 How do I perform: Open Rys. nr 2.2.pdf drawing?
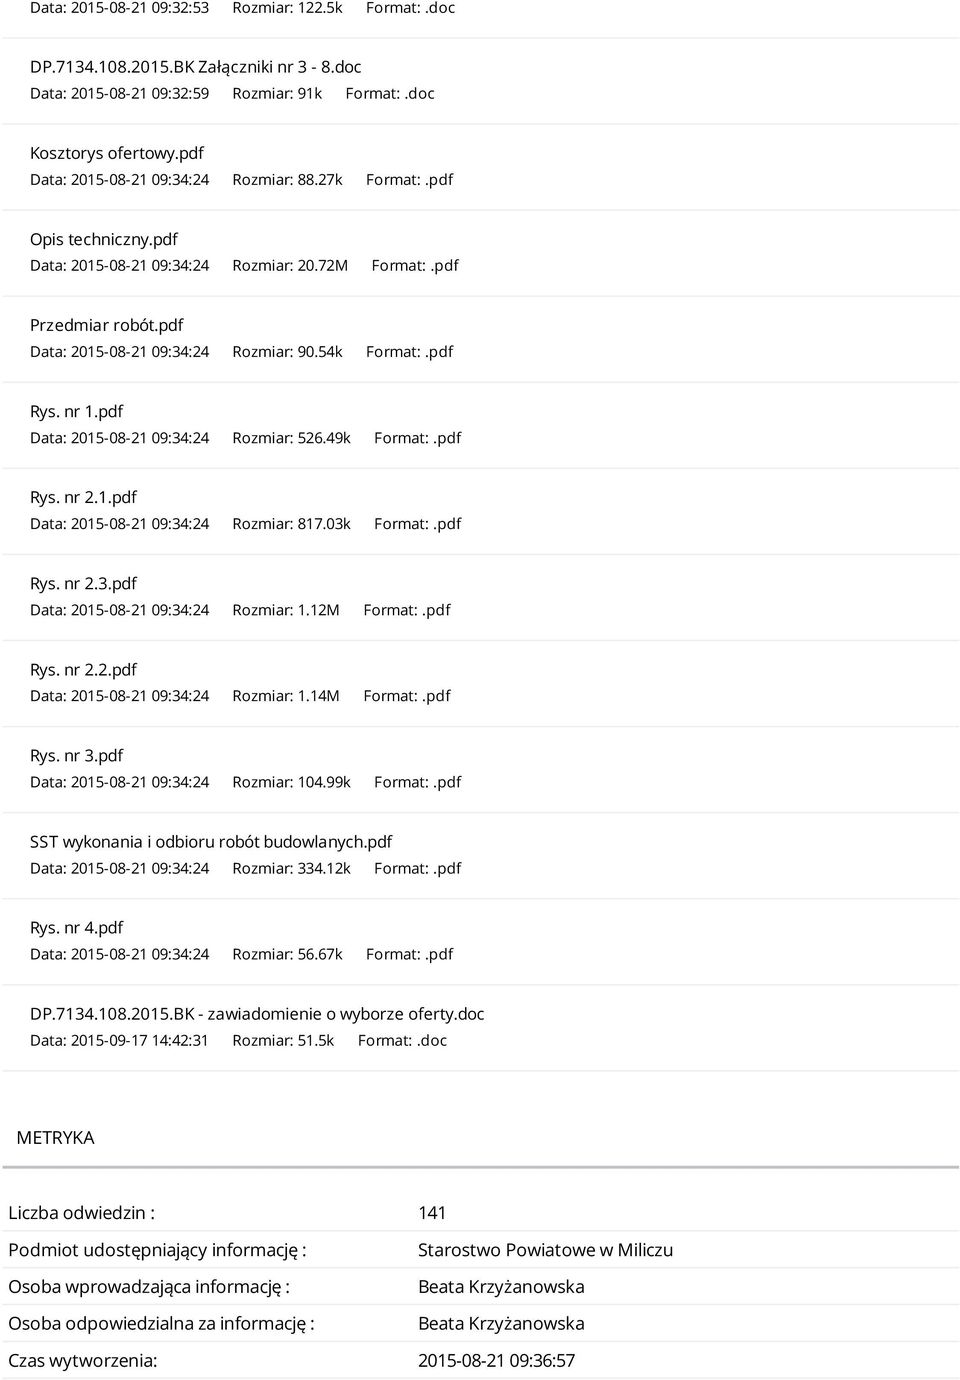click(83, 669)
